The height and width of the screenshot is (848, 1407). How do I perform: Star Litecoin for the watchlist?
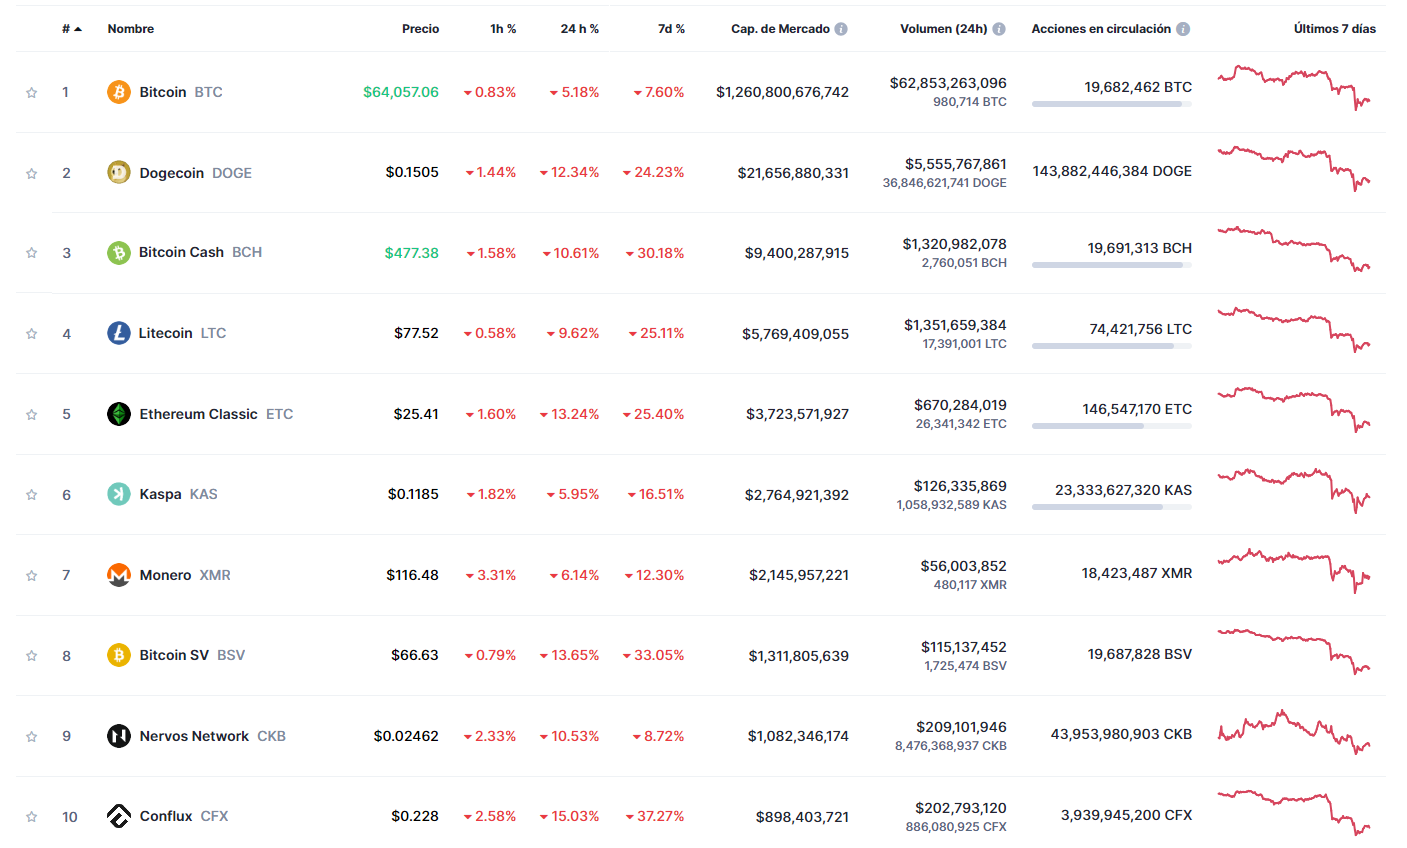[x=31, y=334]
